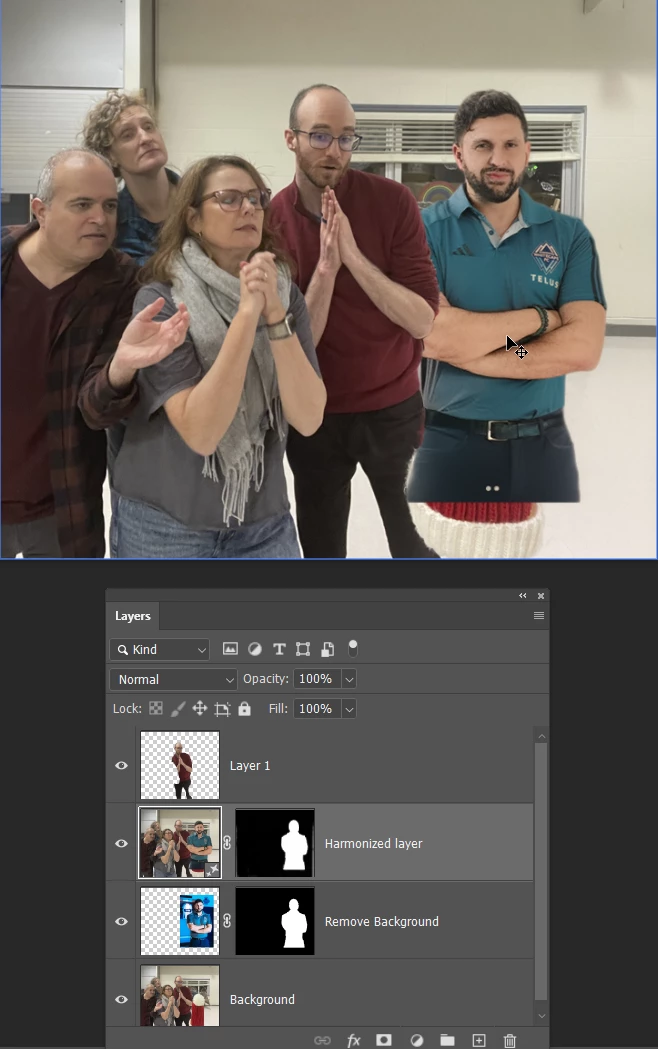658x1049 pixels.
Task: Close the Layers panel
Action: tap(541, 595)
